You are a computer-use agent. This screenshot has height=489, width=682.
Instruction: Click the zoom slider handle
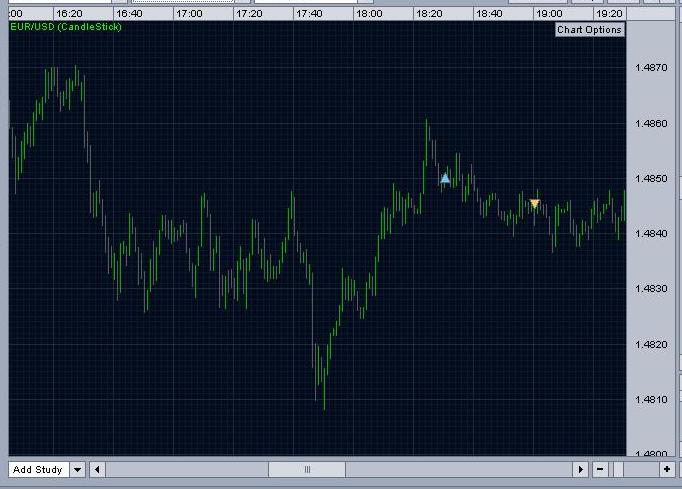click(633, 469)
